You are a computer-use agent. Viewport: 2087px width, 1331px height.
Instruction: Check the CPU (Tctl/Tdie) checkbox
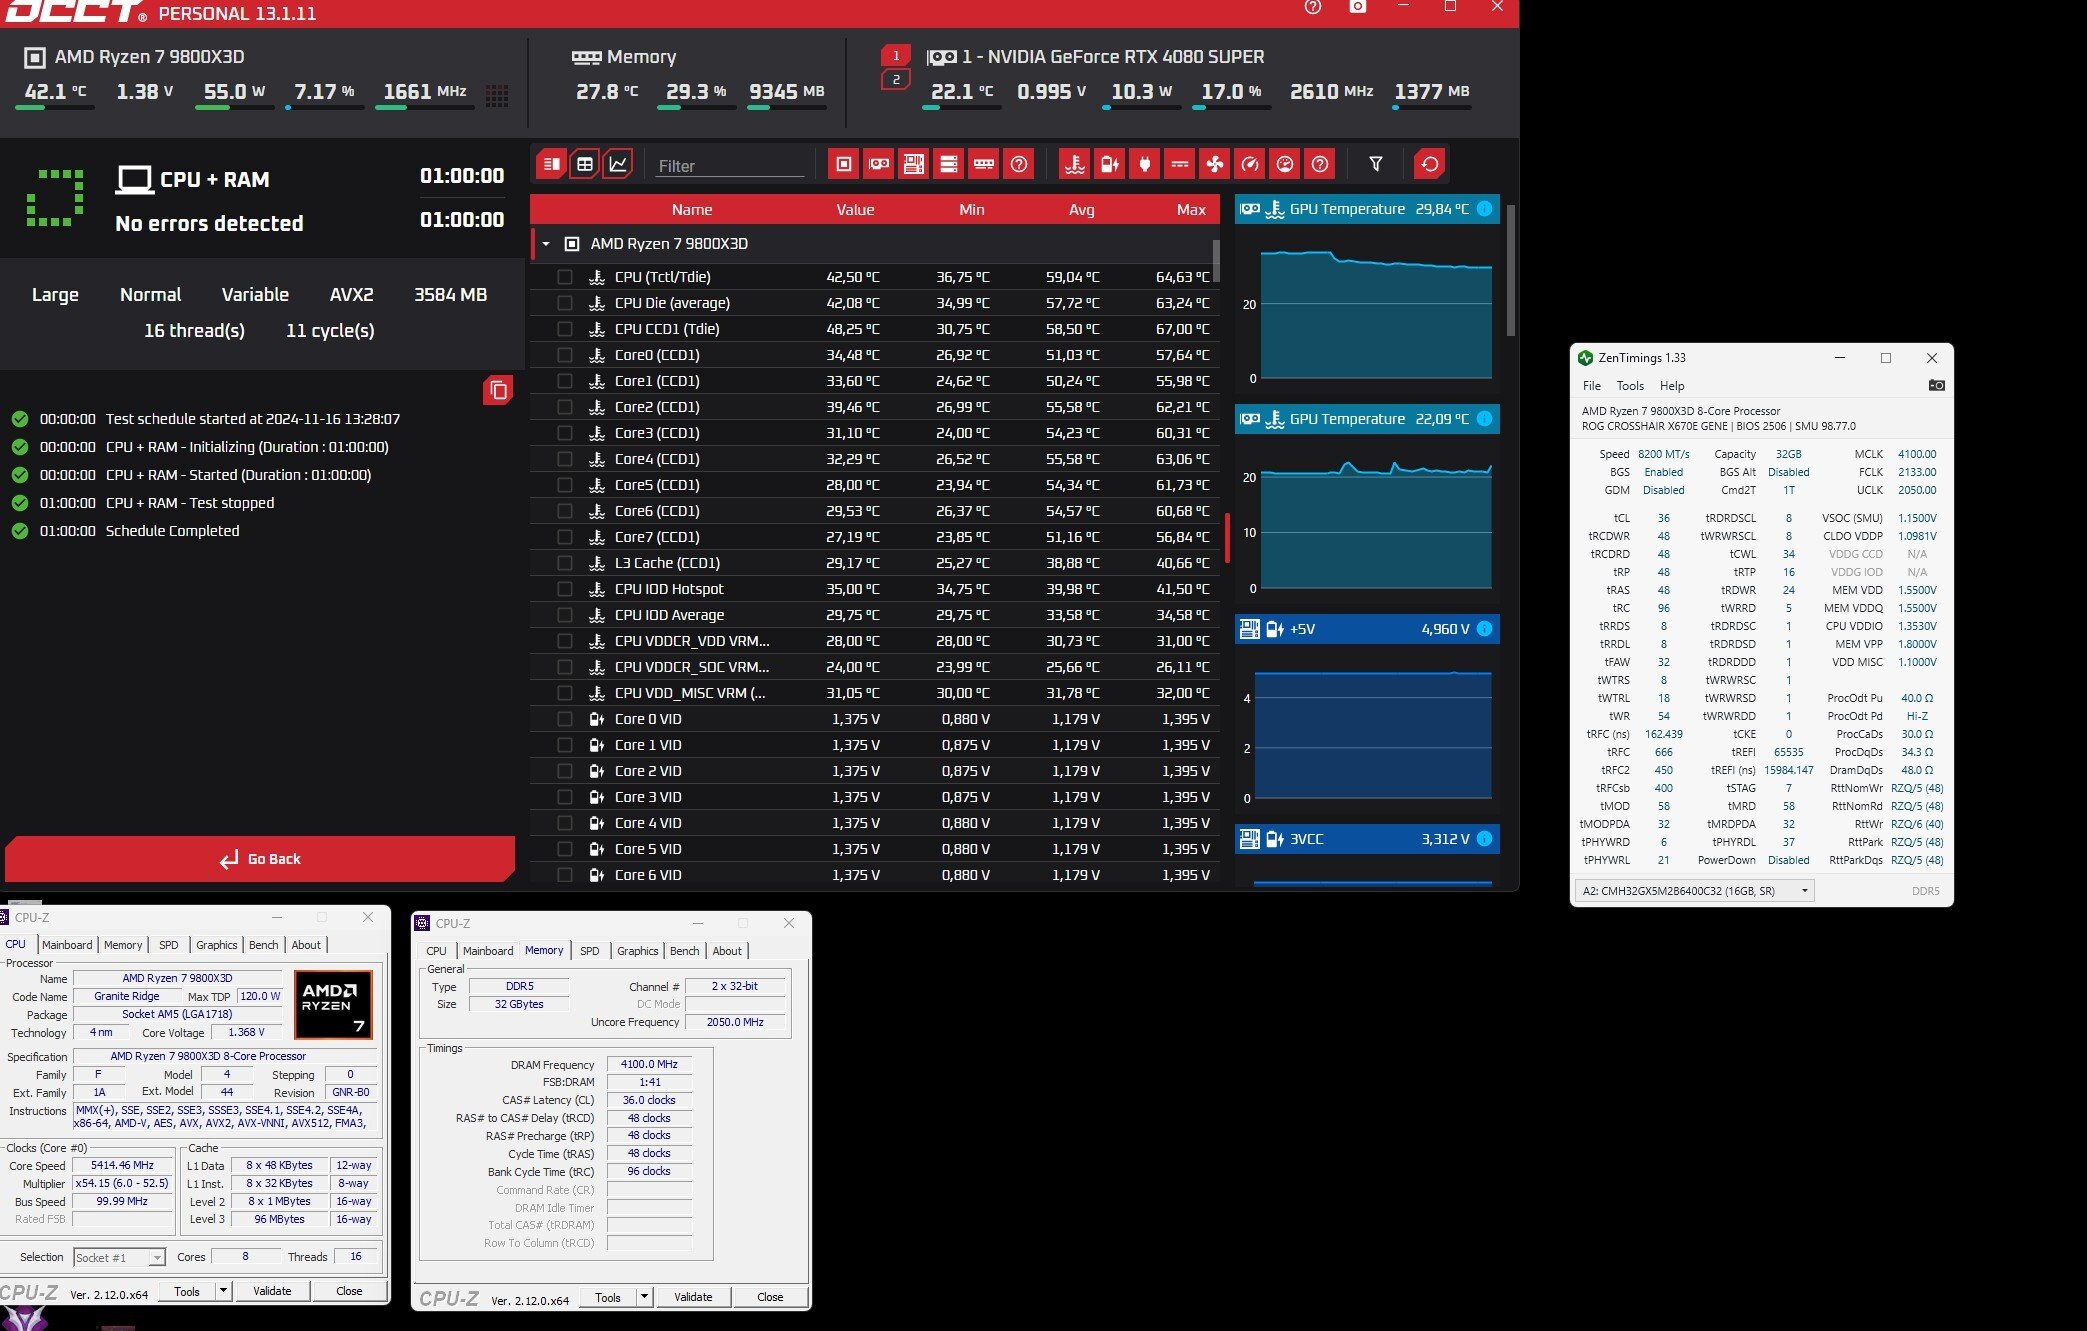pyautogui.click(x=565, y=277)
